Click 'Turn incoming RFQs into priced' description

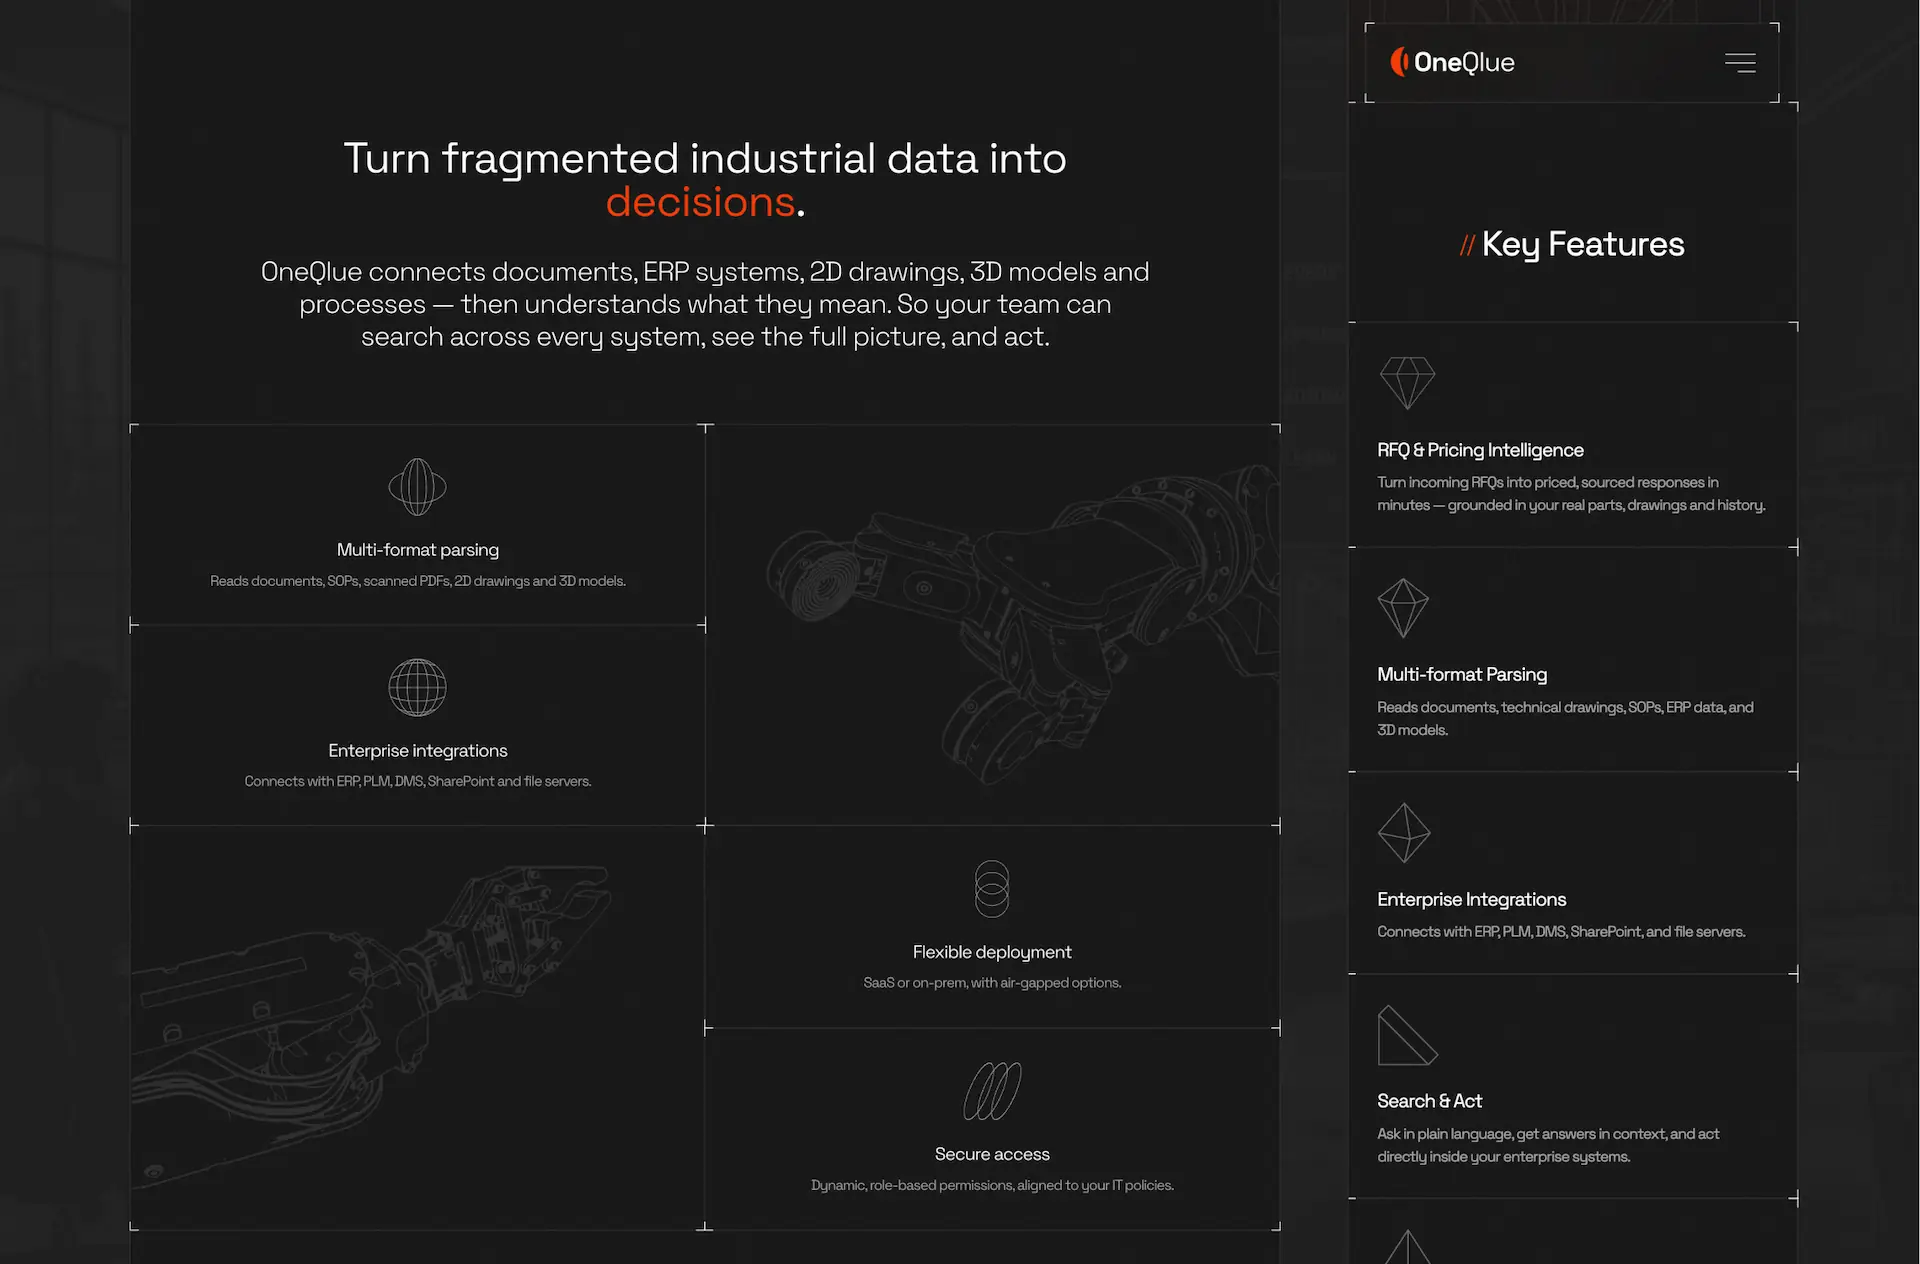[x=1571, y=494]
